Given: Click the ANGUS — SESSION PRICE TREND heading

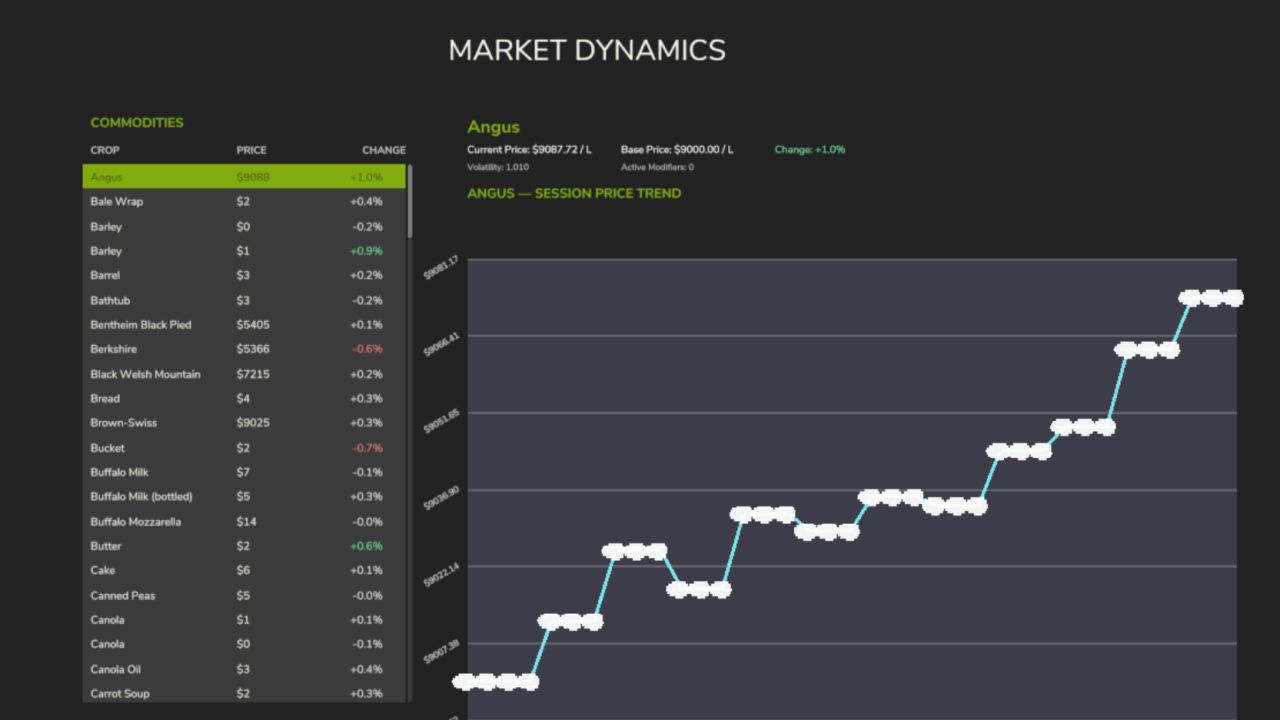Looking at the screenshot, I should [573, 193].
